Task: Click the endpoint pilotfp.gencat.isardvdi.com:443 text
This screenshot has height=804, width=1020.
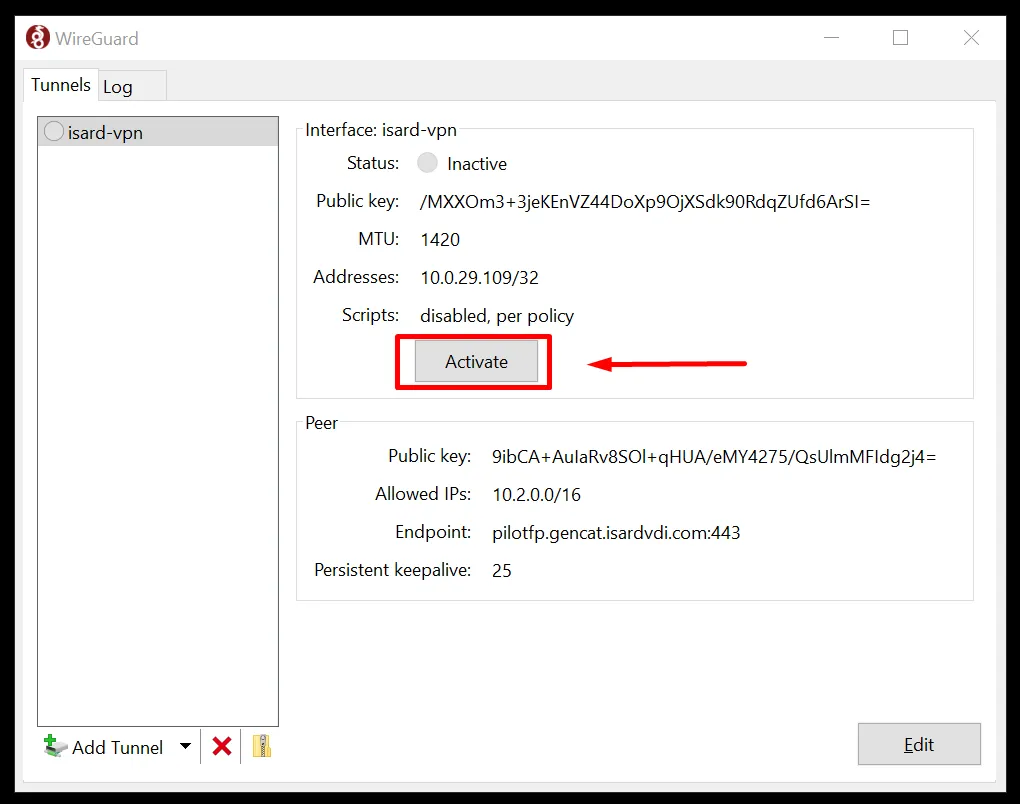Action: [616, 533]
